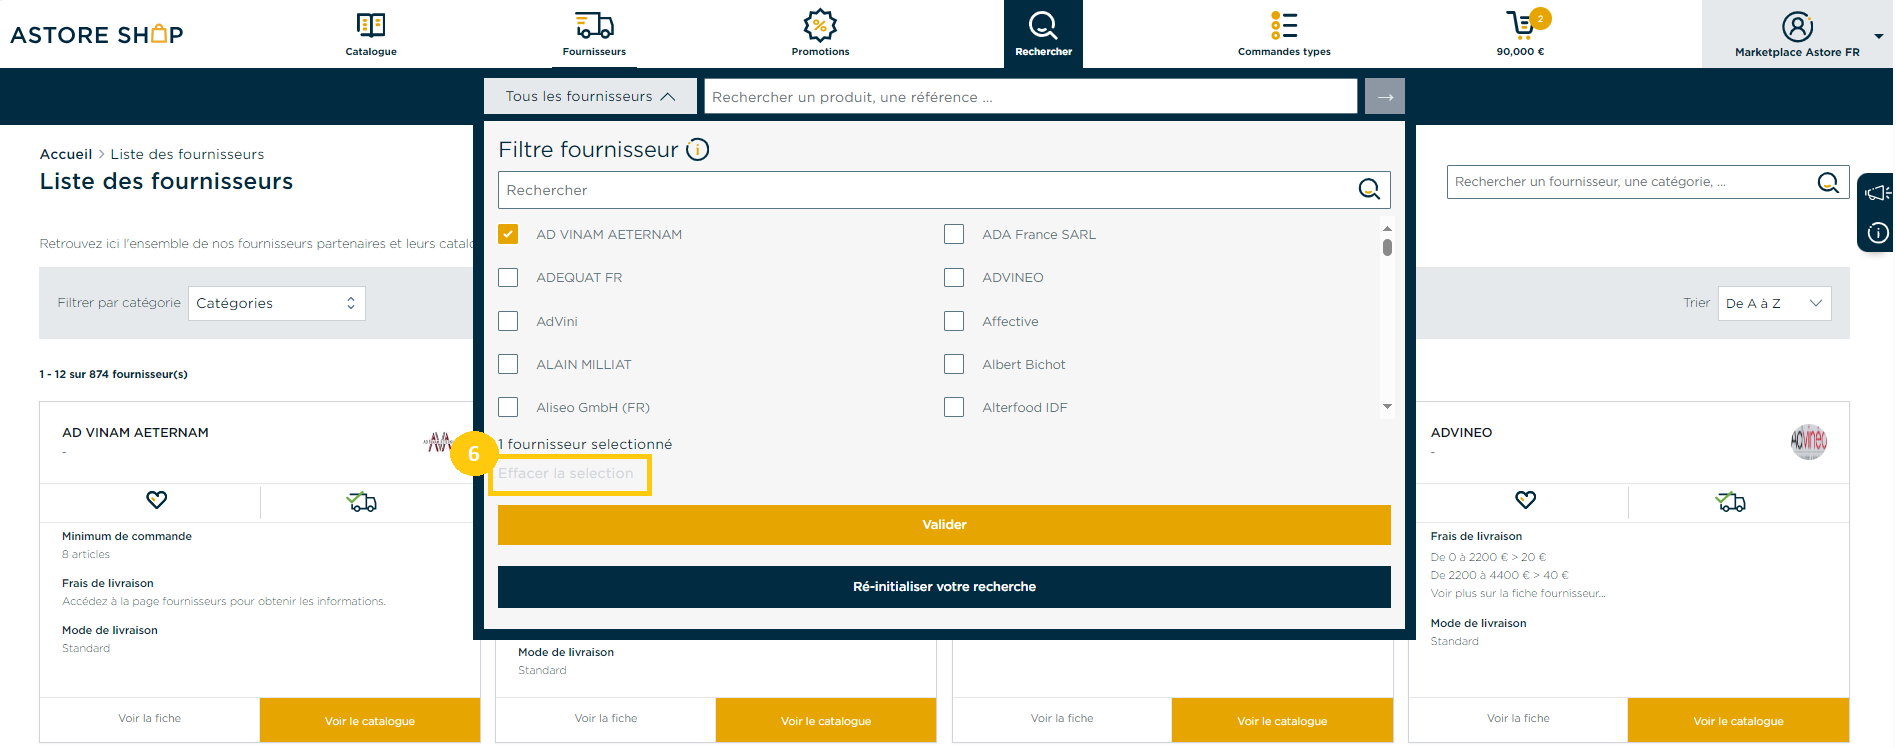This screenshot has height=748, width=1896.
Task: Click delivery truck icon on ADVINEO card
Action: 1731,501
